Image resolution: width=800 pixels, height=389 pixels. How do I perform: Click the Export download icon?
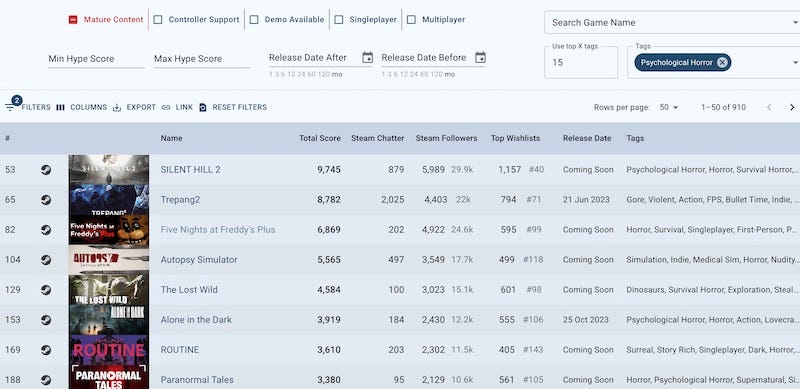117,107
